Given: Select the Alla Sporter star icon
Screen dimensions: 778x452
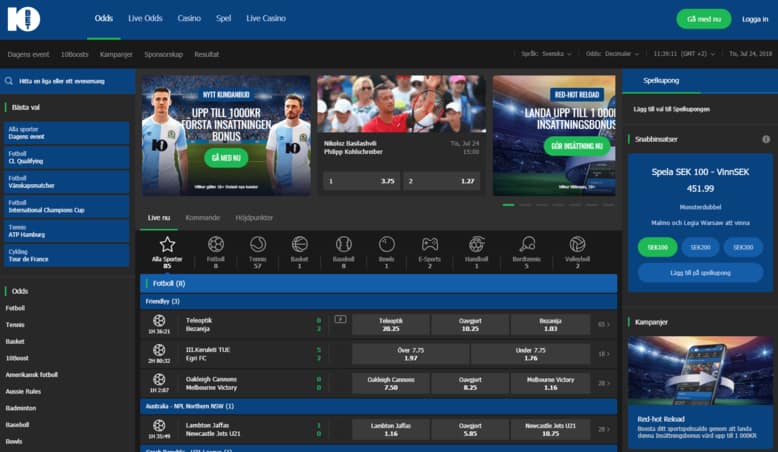Looking at the screenshot, I should 167,245.
